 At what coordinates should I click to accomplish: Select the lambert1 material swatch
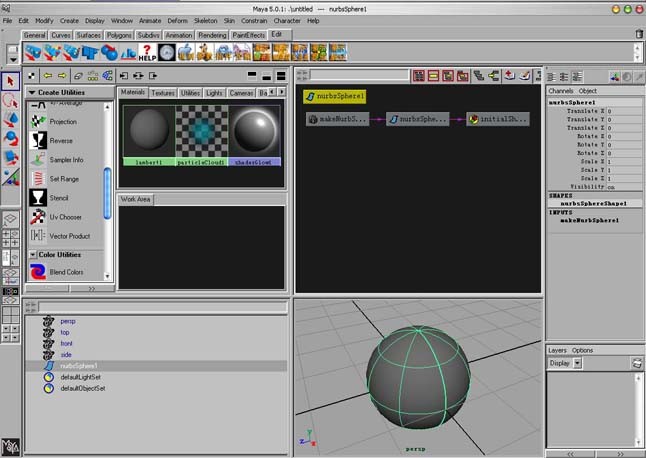tap(148, 131)
